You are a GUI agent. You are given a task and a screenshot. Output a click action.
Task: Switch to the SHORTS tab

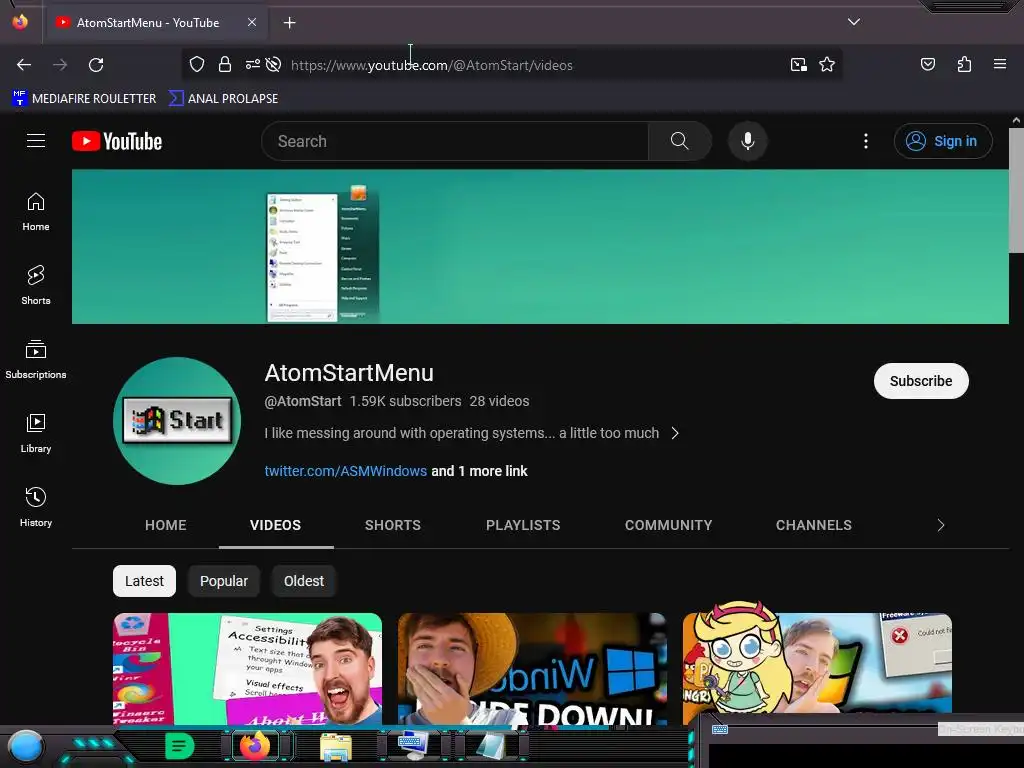[392, 525]
